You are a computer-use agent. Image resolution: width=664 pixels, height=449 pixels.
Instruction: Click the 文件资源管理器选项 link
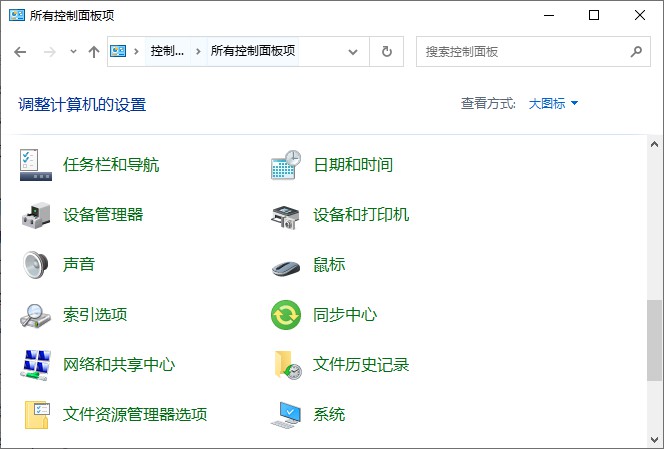tap(135, 414)
